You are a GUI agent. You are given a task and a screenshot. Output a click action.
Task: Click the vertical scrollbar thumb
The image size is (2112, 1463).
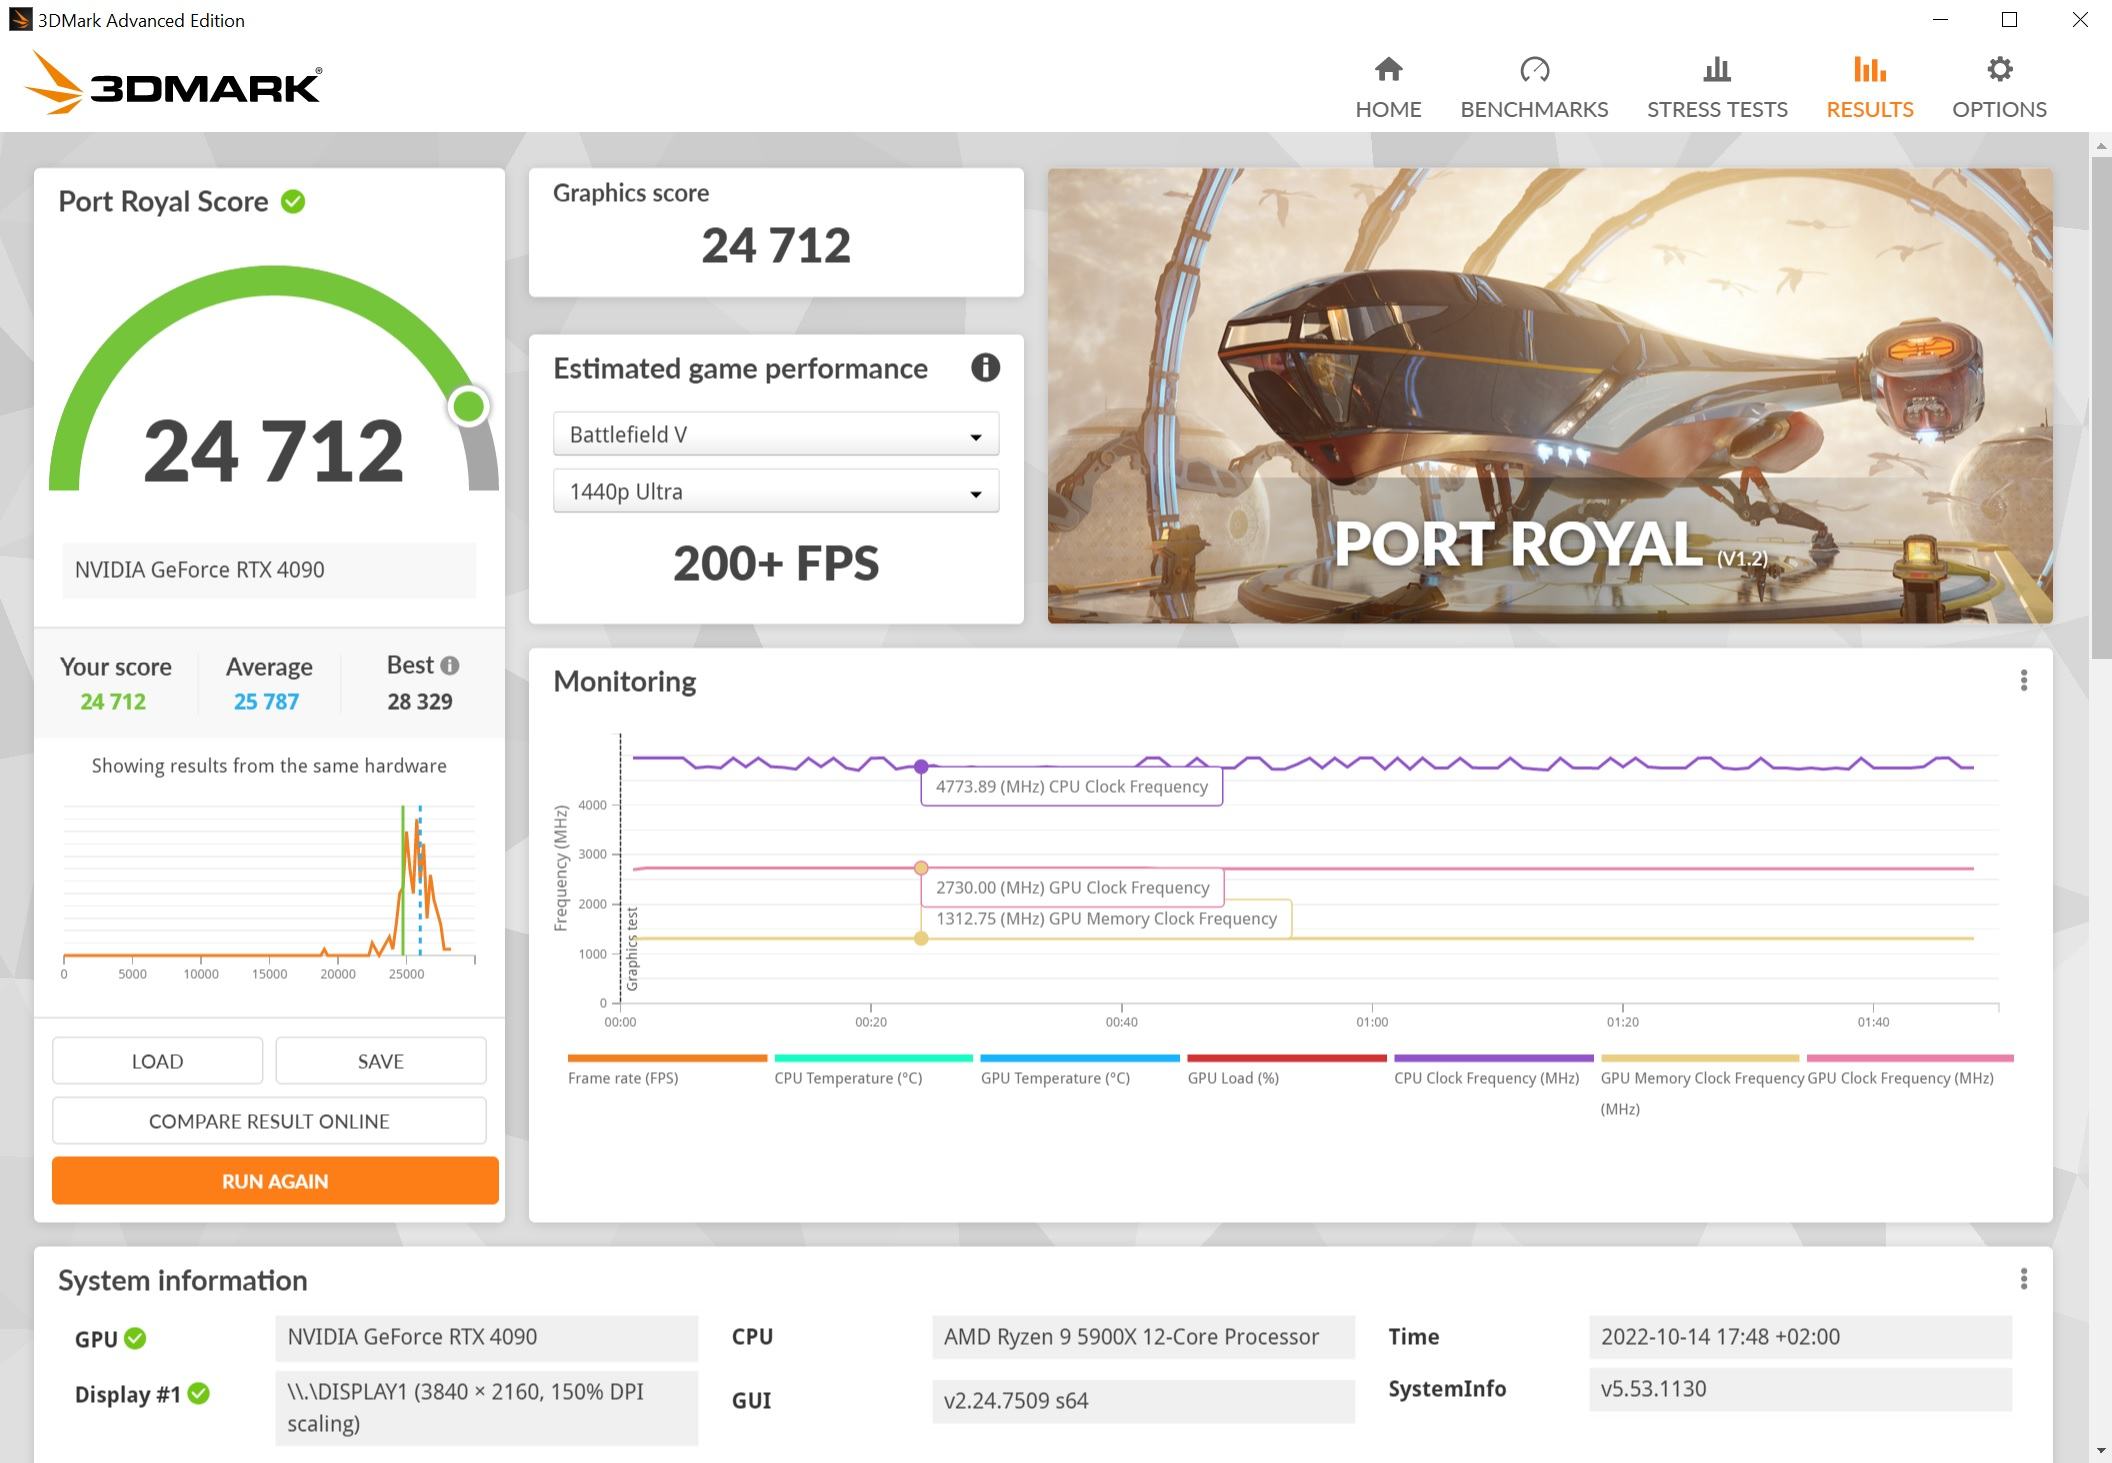(2100, 410)
